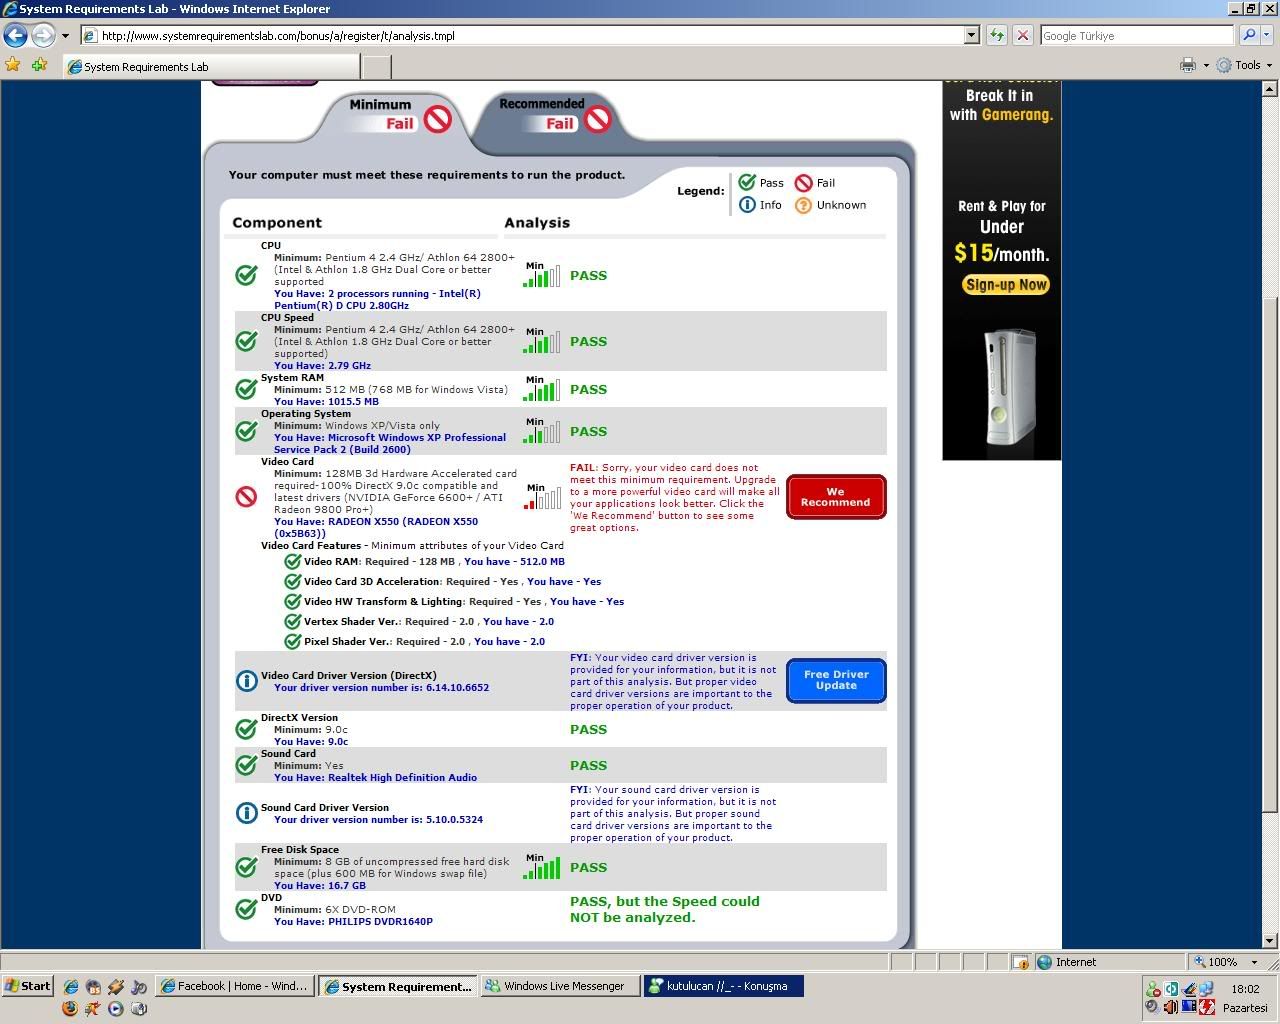Open the Favorites Center star
This screenshot has width=1280, height=1024.
pos(13,65)
